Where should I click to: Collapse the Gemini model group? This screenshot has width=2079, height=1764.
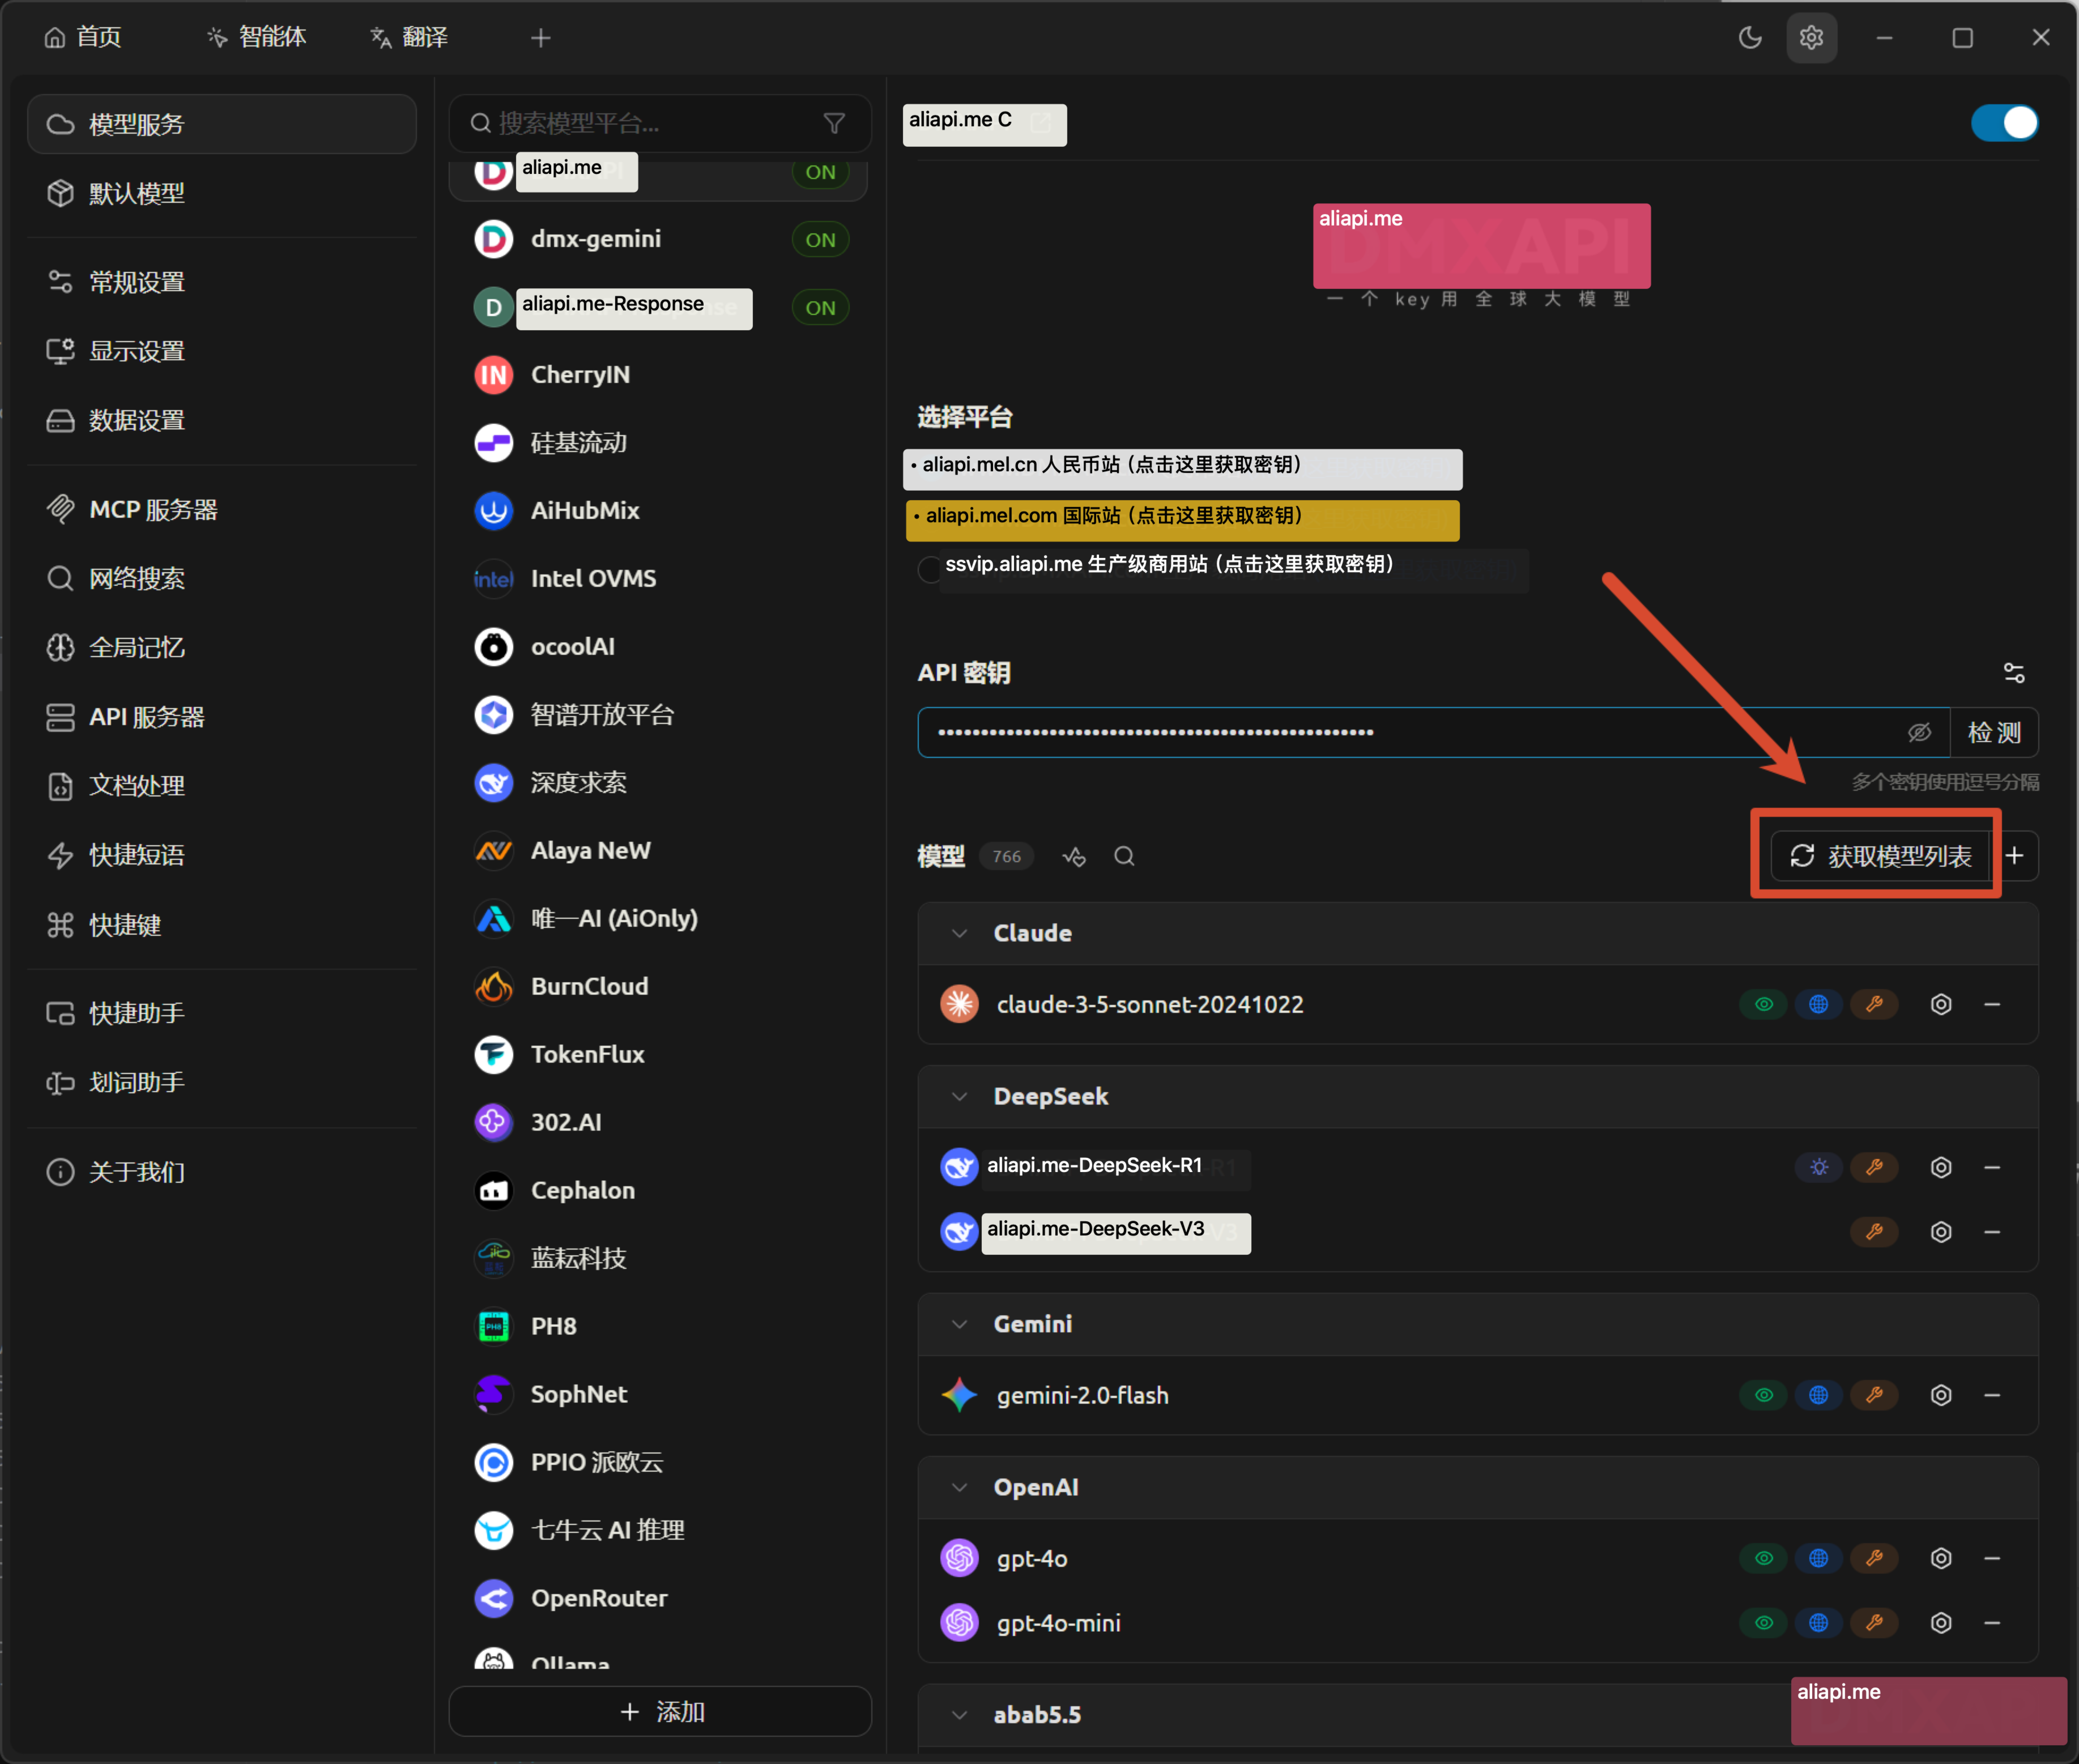coord(959,1324)
